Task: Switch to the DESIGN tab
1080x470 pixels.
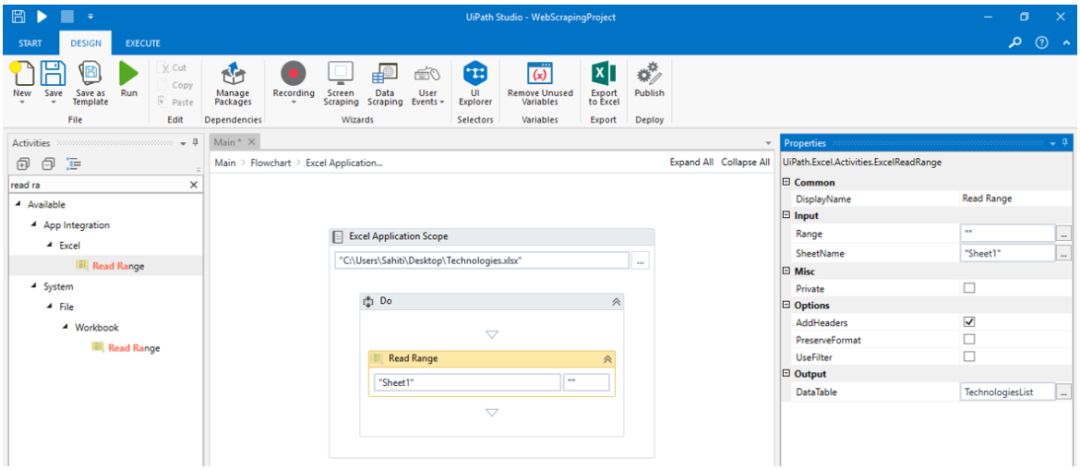Action: click(86, 43)
